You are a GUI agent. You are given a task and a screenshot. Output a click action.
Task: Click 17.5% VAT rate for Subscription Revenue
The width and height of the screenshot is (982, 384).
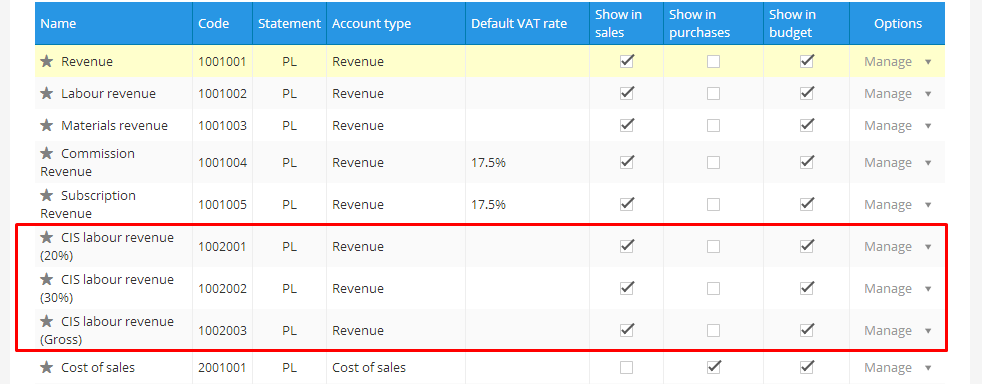[488, 204]
